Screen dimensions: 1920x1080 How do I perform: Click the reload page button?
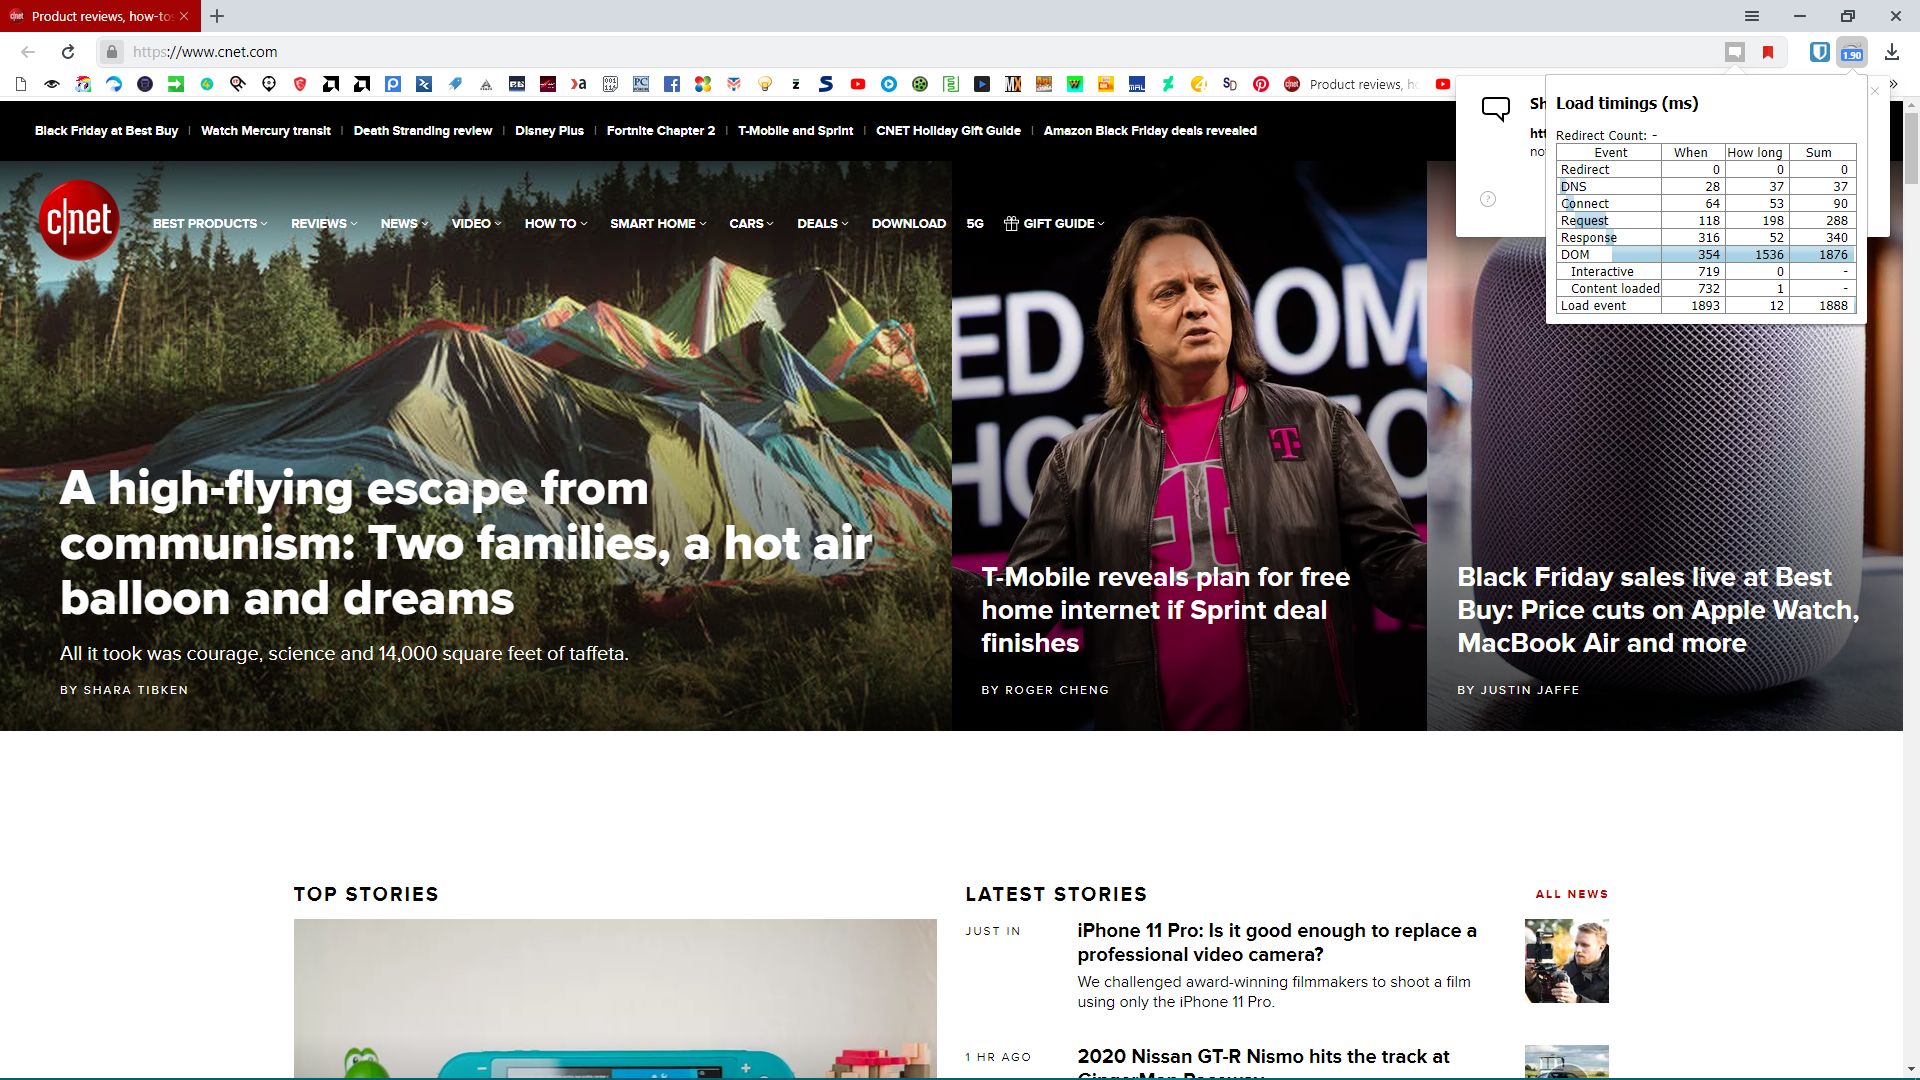click(x=68, y=52)
